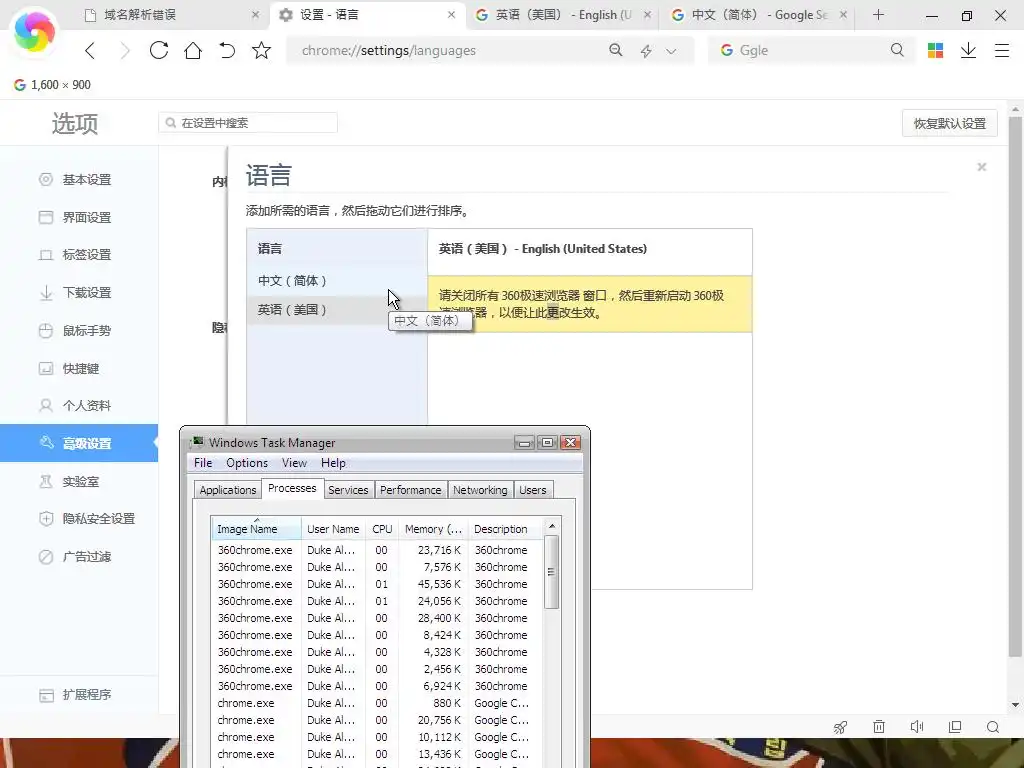Switch to Users tab in Task Manager
1024x768 pixels.
pos(533,490)
